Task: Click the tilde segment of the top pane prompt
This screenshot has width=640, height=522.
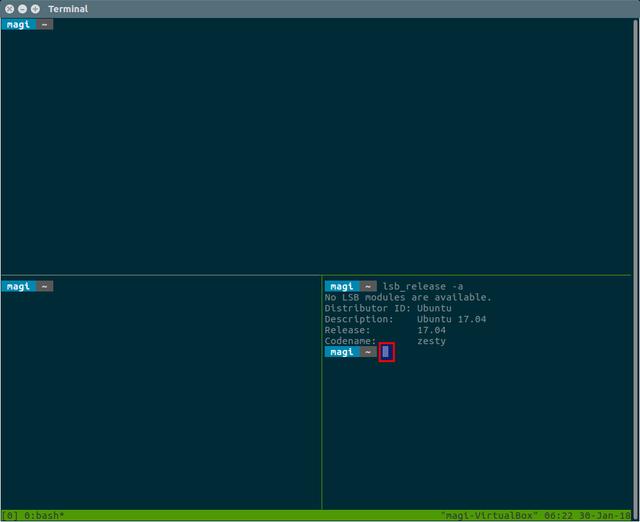Action: 44,24
